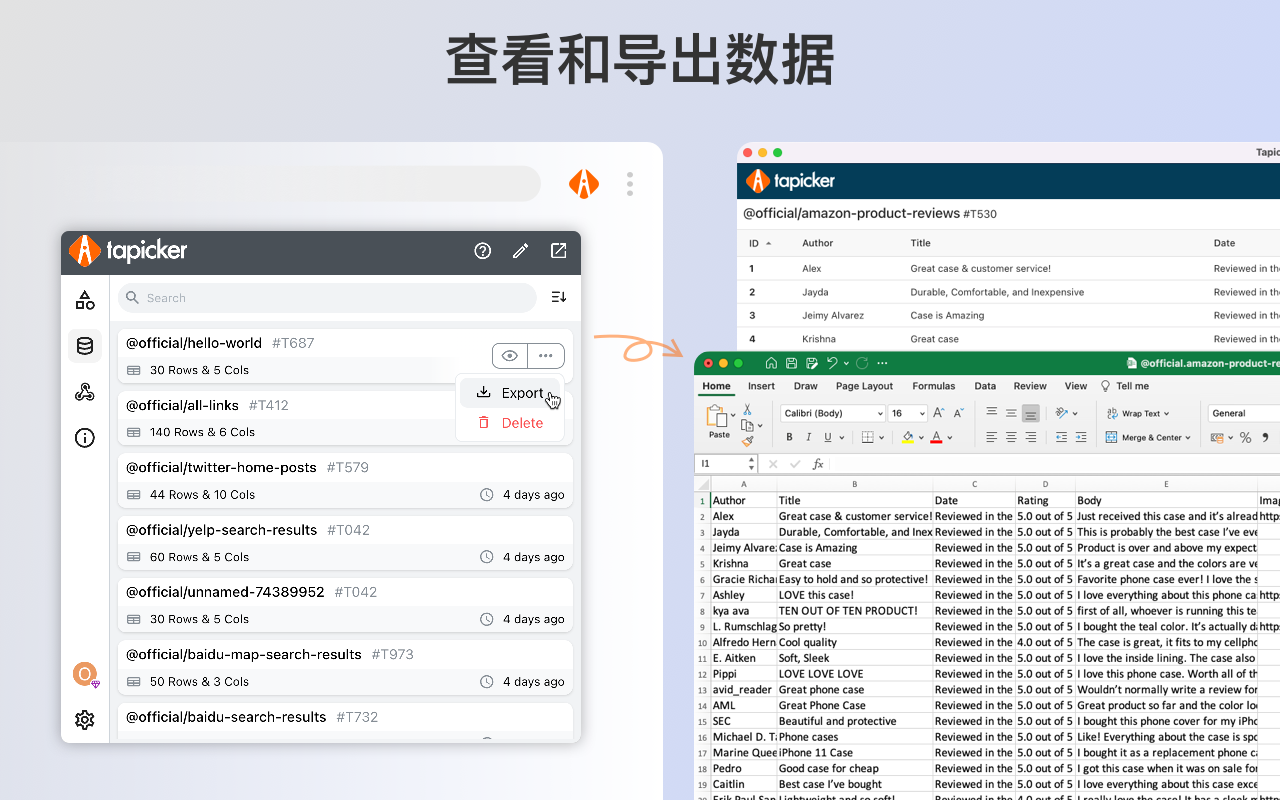Toggle visibility eye for hello-world dataset
This screenshot has height=800, width=1280.
coord(509,355)
